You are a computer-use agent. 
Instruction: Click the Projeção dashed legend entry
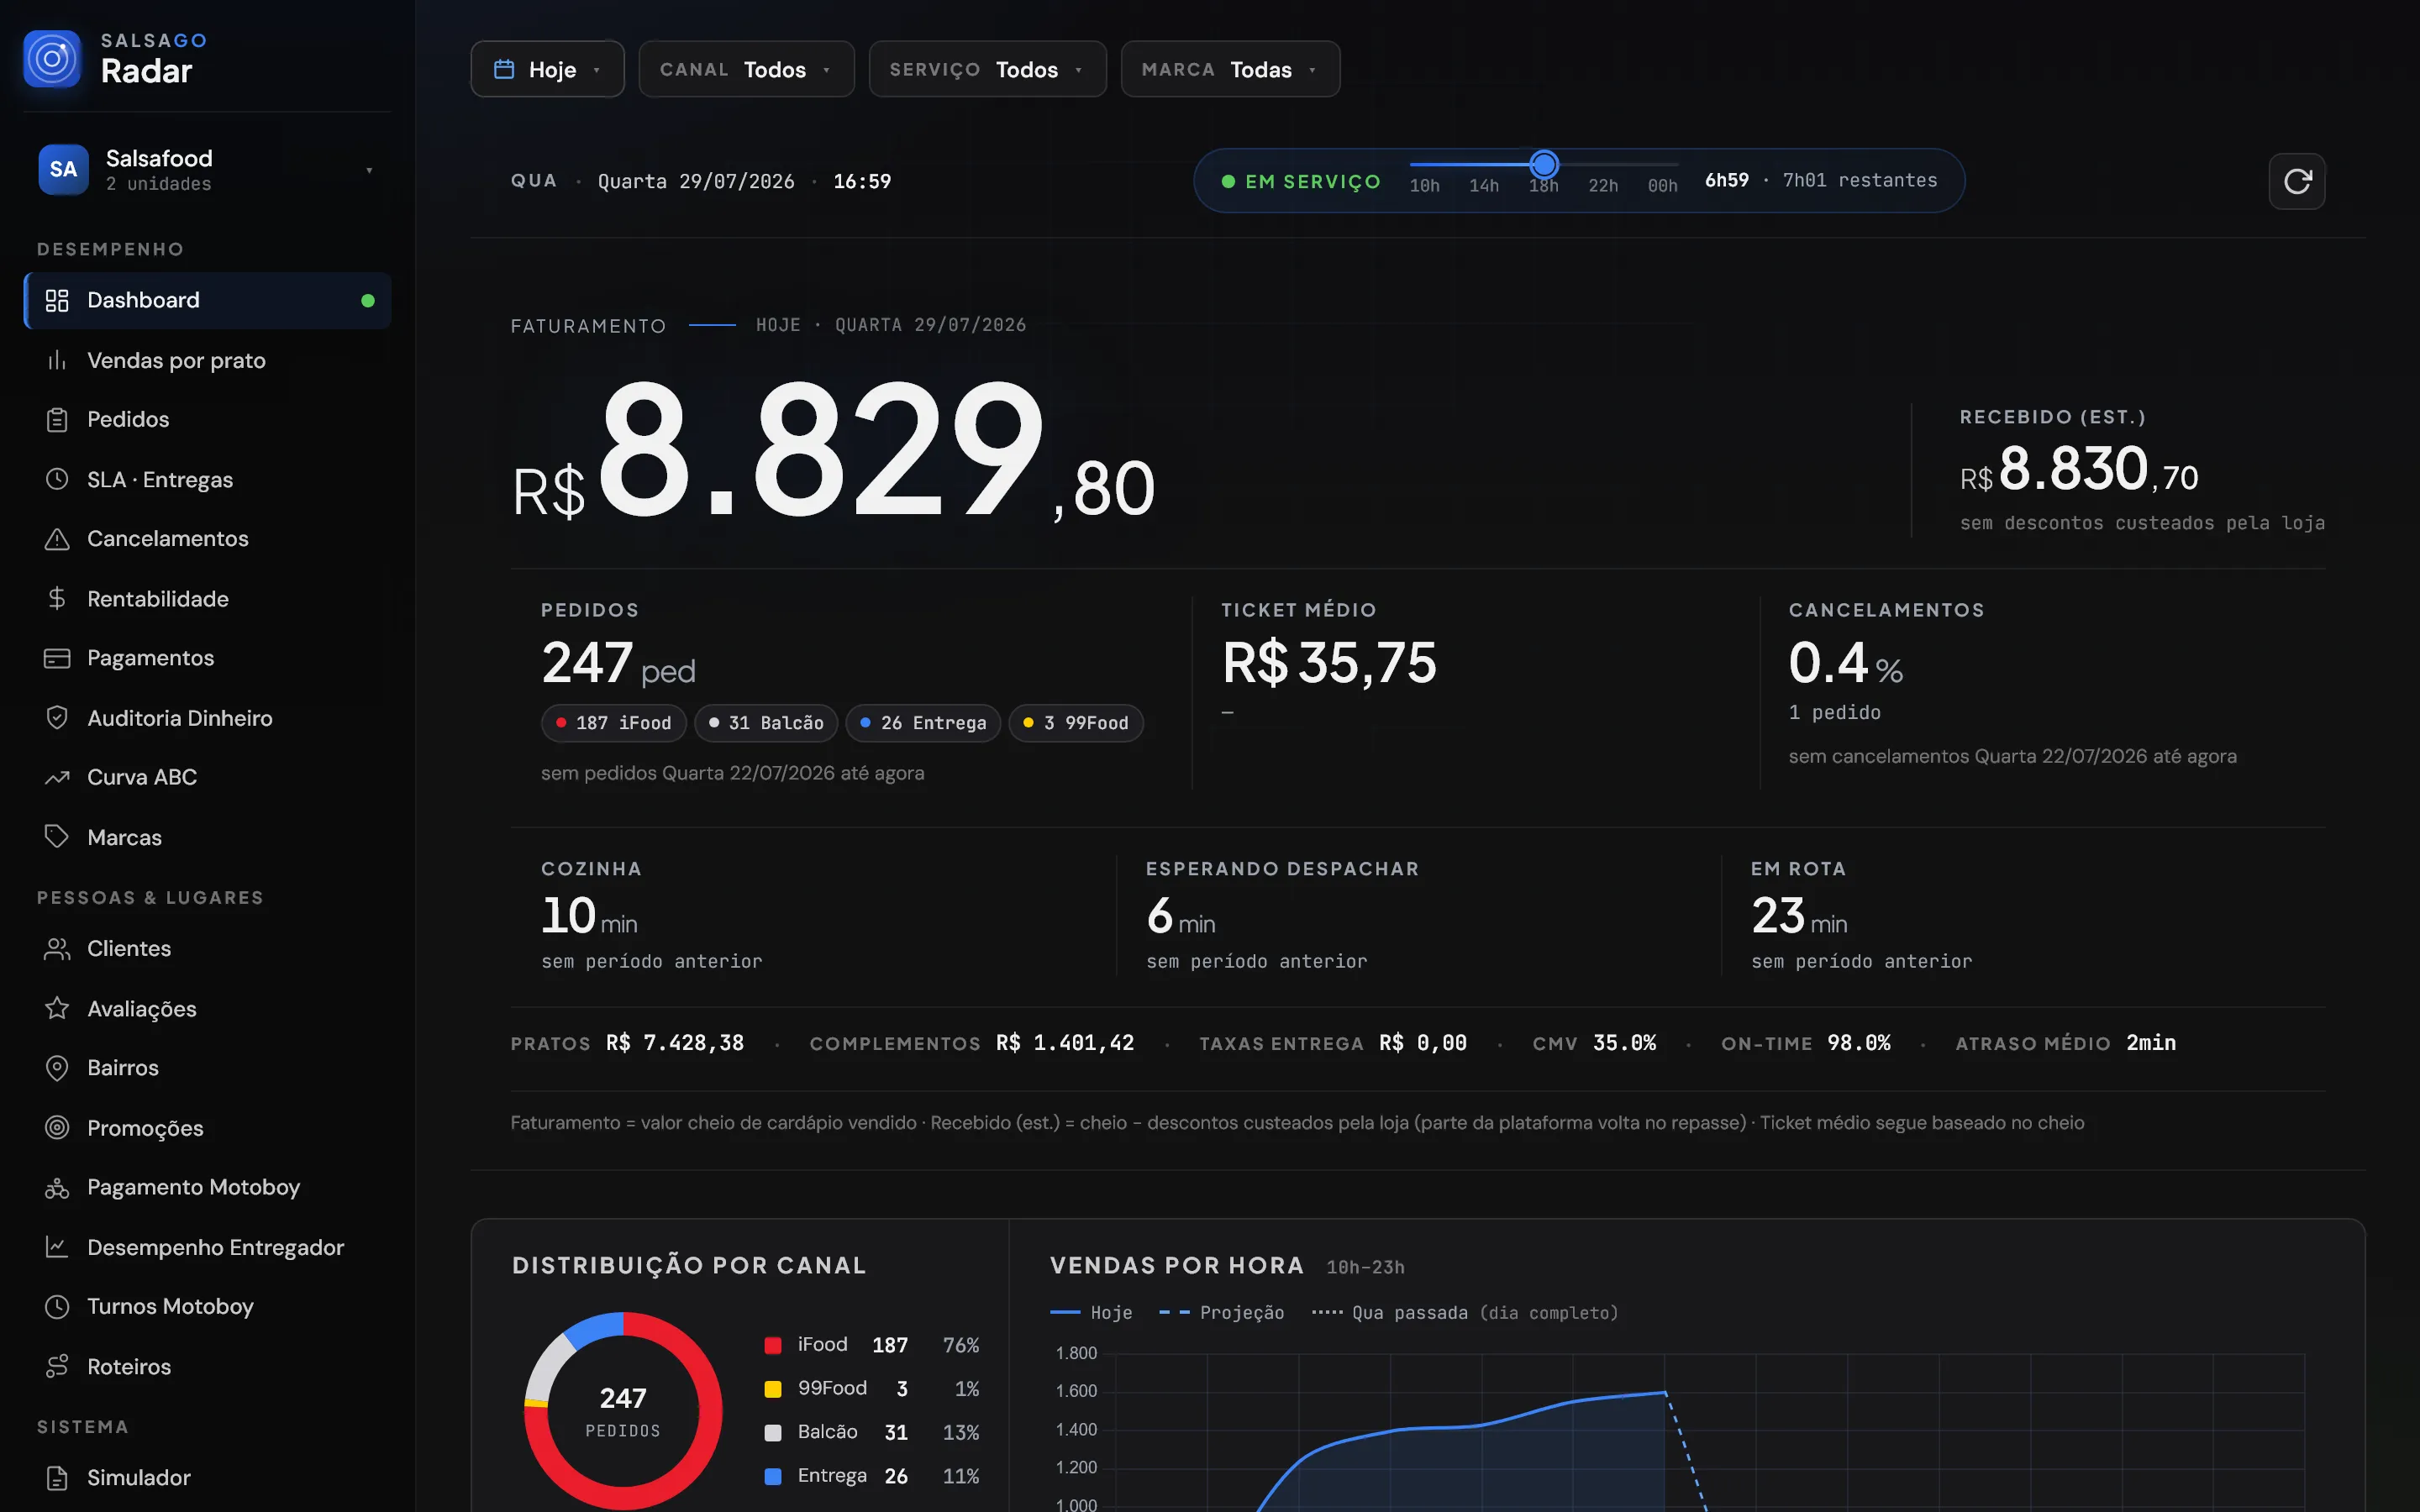tap(1221, 1313)
